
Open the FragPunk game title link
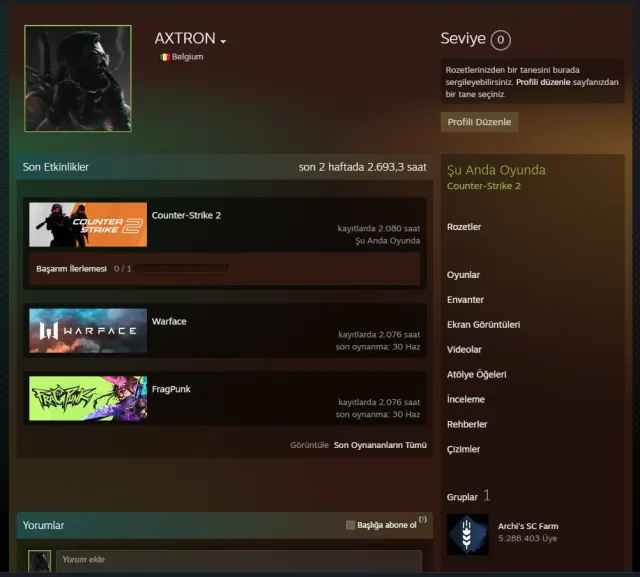point(171,389)
